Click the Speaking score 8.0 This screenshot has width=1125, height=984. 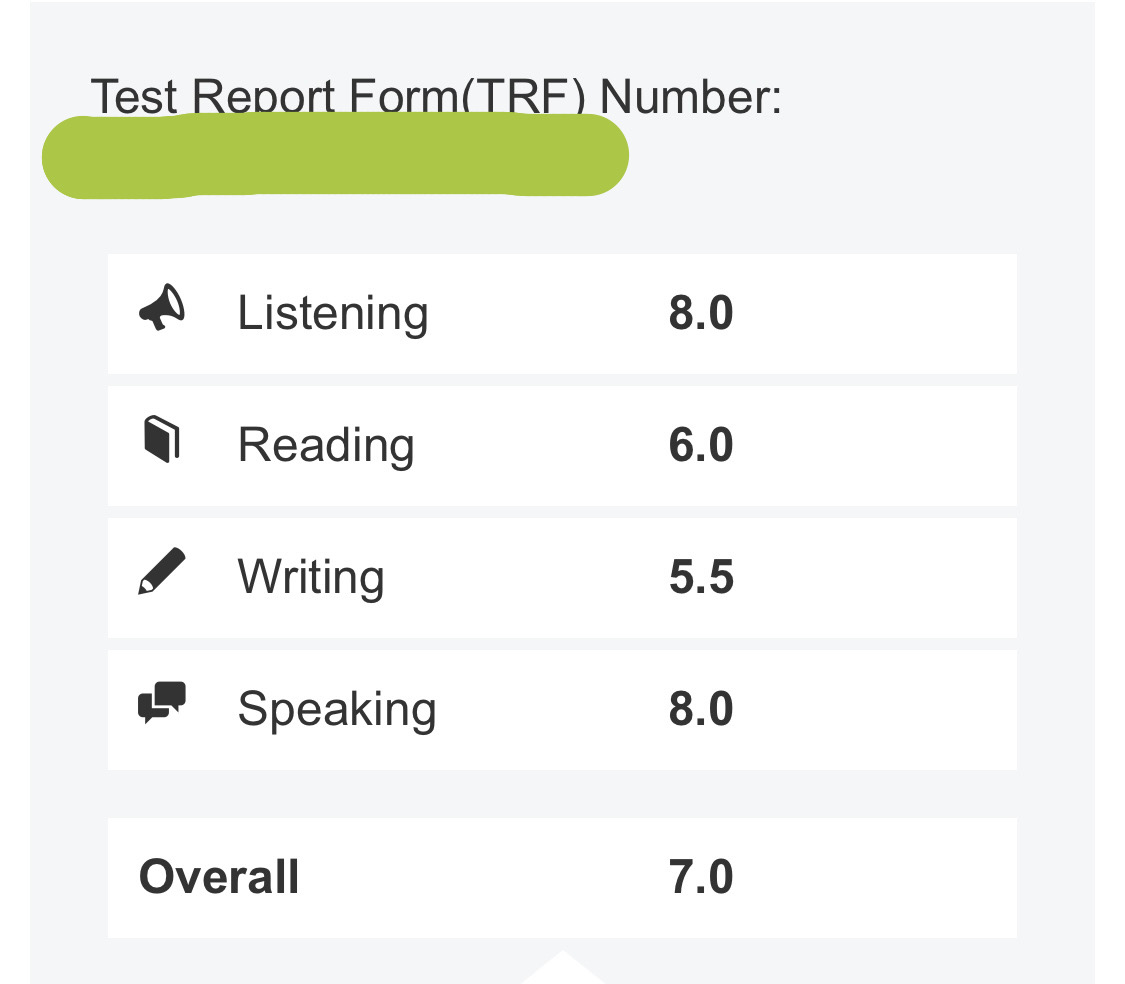(x=701, y=708)
